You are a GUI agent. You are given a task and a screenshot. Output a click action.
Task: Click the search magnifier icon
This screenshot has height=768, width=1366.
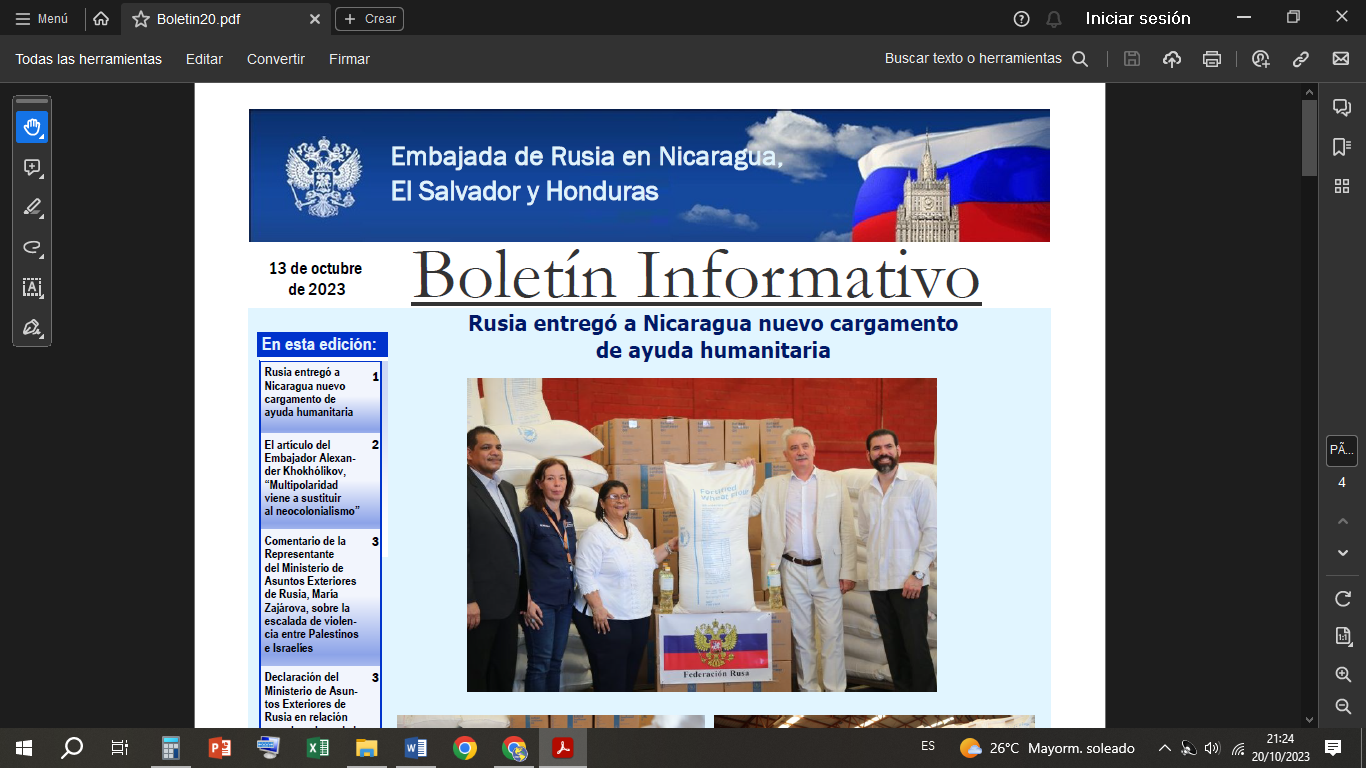coord(1080,59)
